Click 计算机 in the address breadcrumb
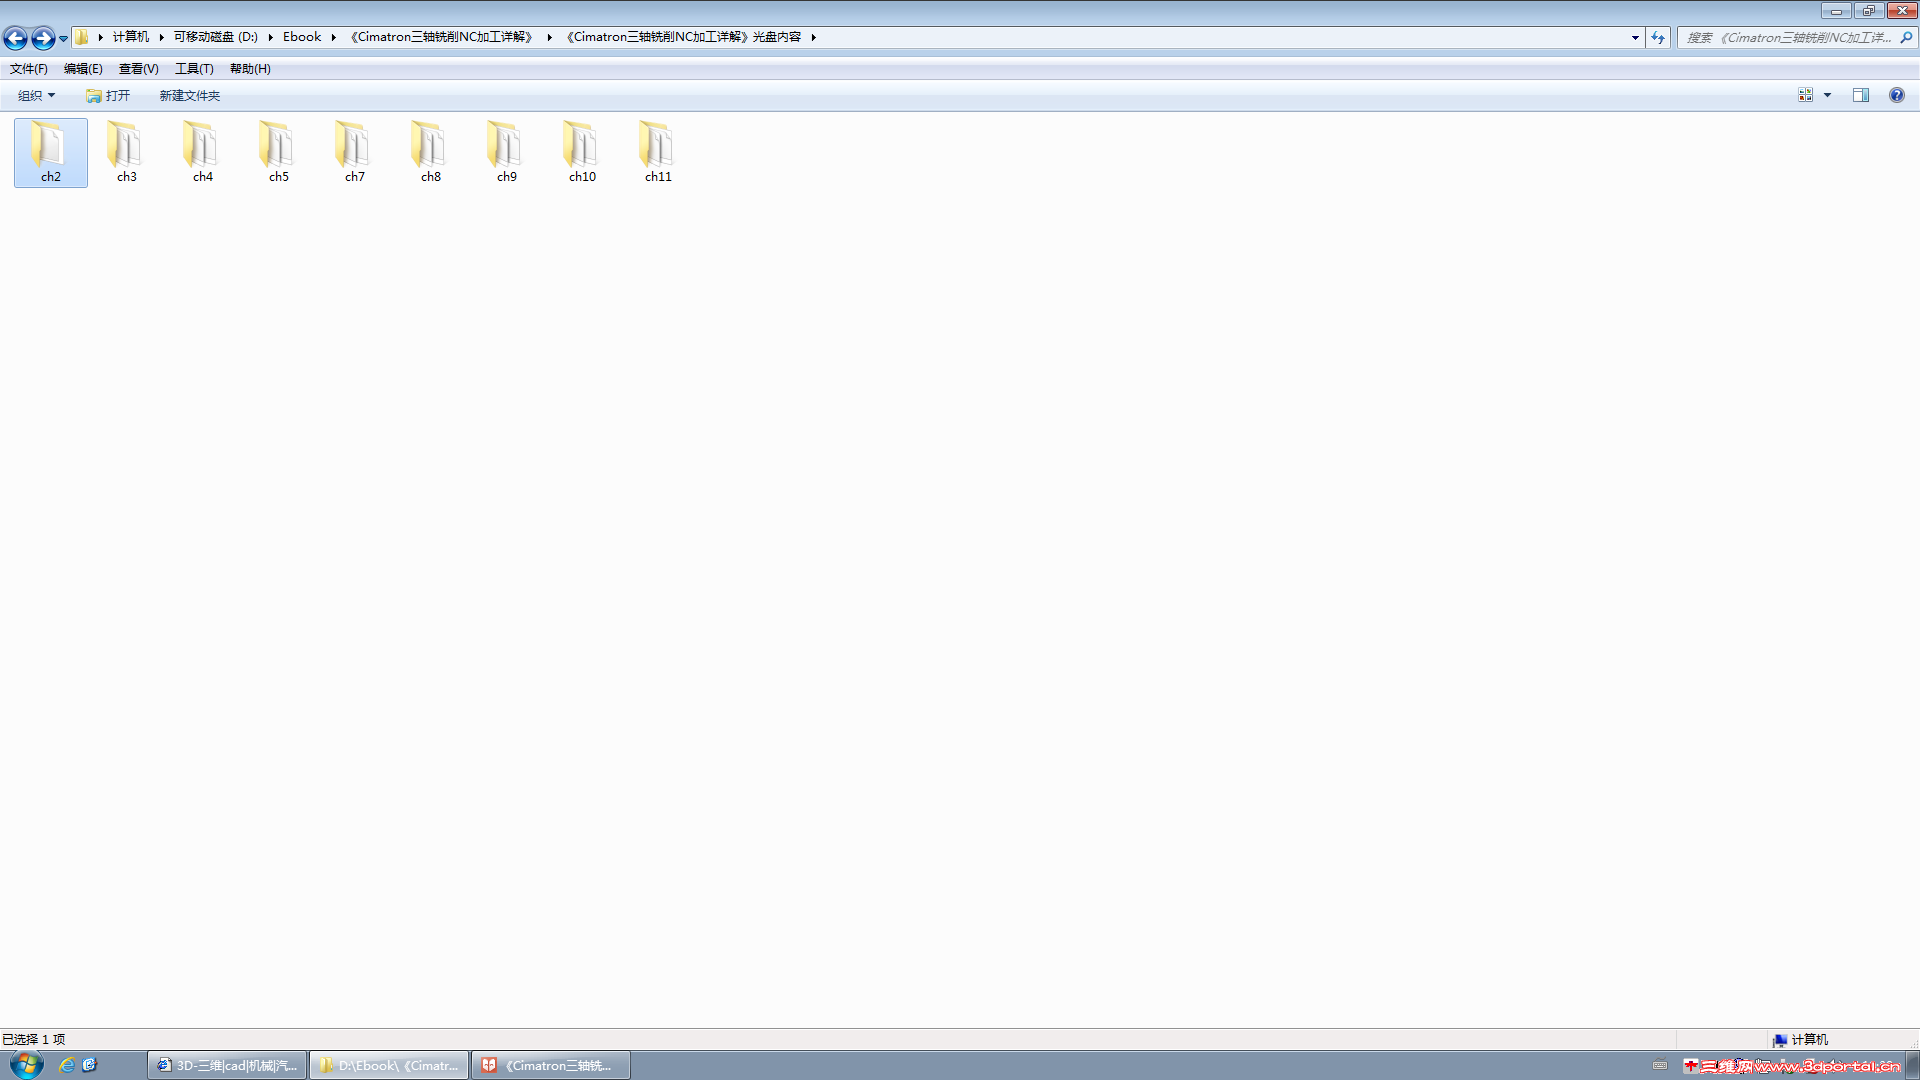The width and height of the screenshot is (1920, 1080). click(130, 37)
